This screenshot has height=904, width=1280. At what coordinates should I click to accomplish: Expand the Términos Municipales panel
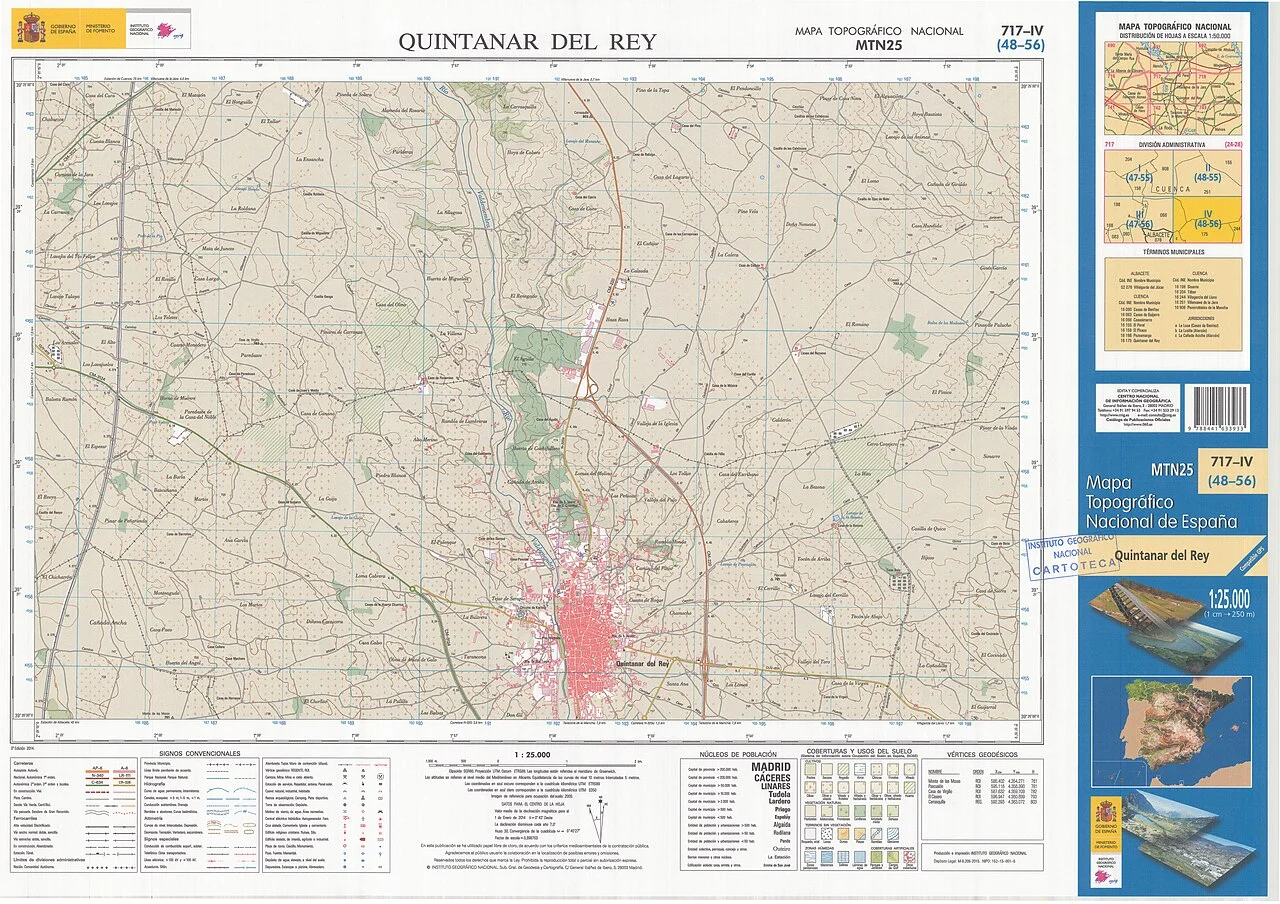[x=1174, y=252]
